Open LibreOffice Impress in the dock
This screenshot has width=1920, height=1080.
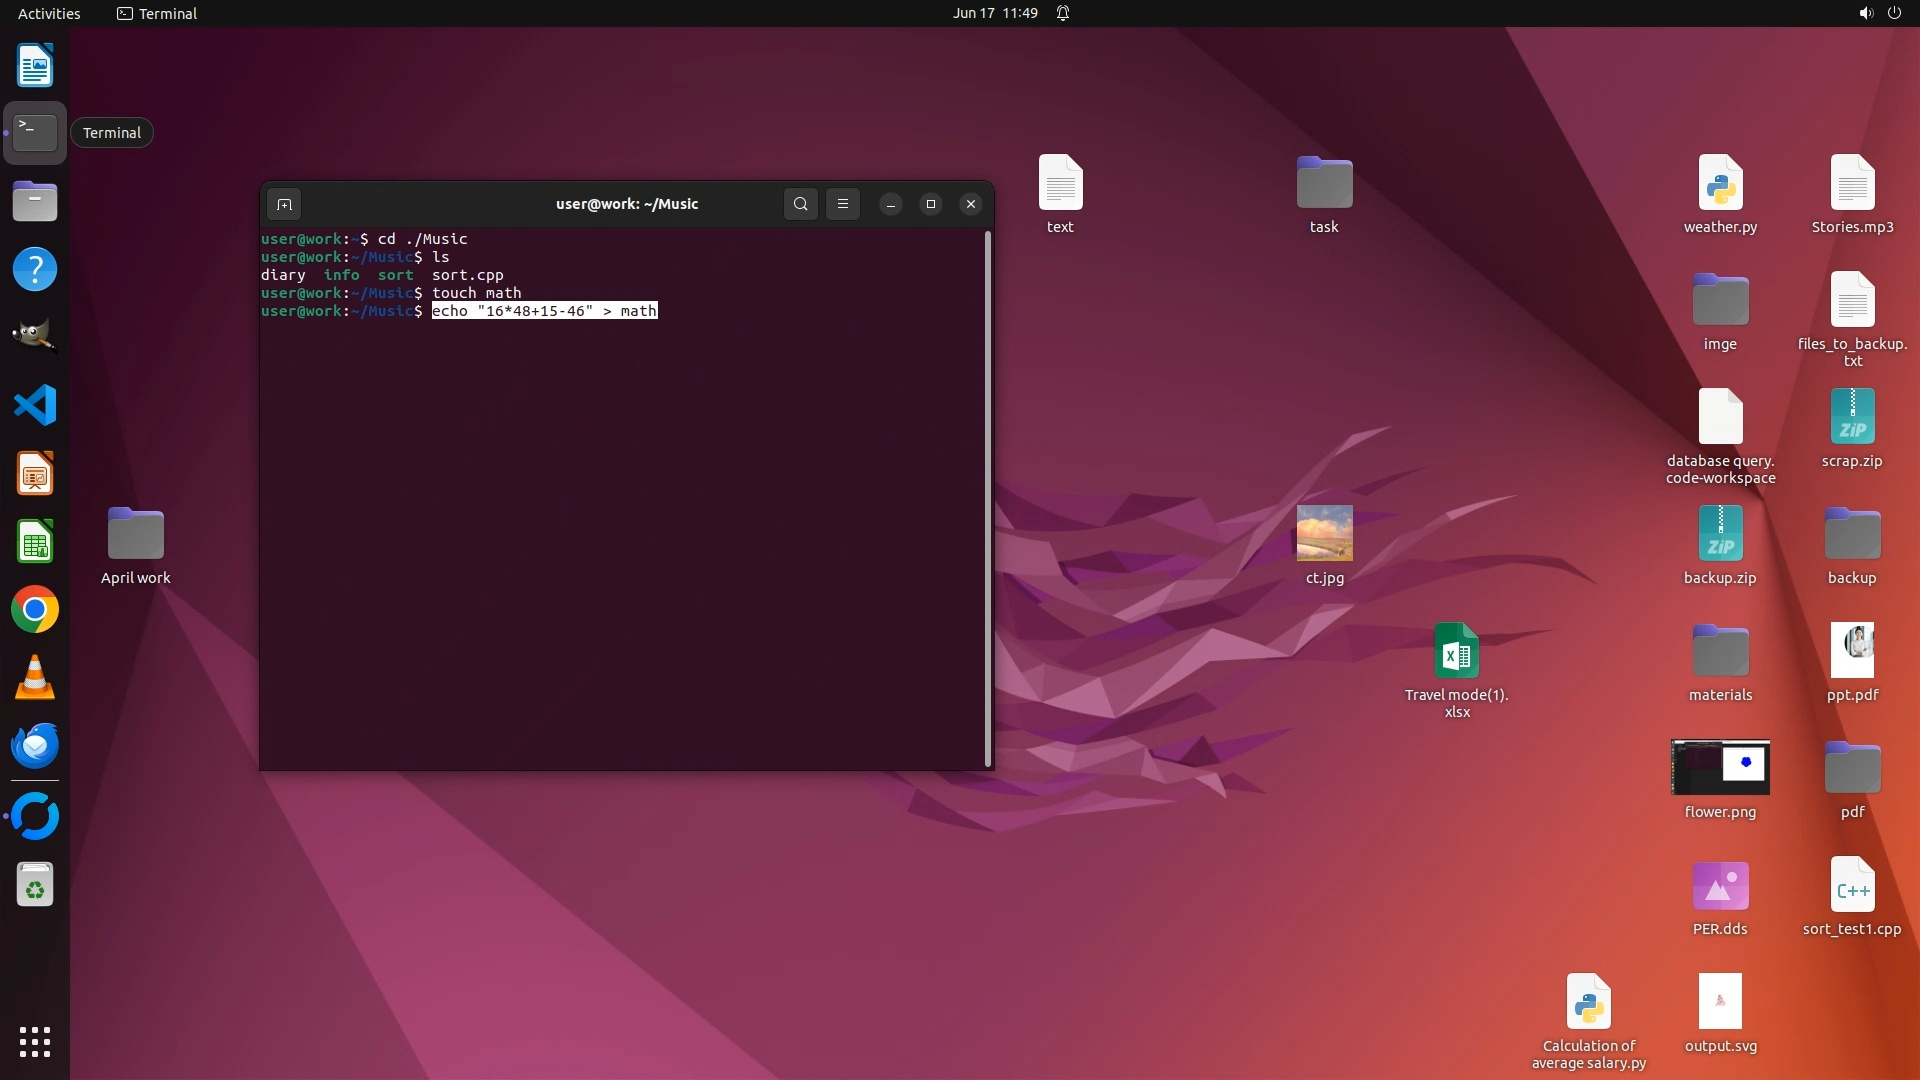tap(35, 474)
